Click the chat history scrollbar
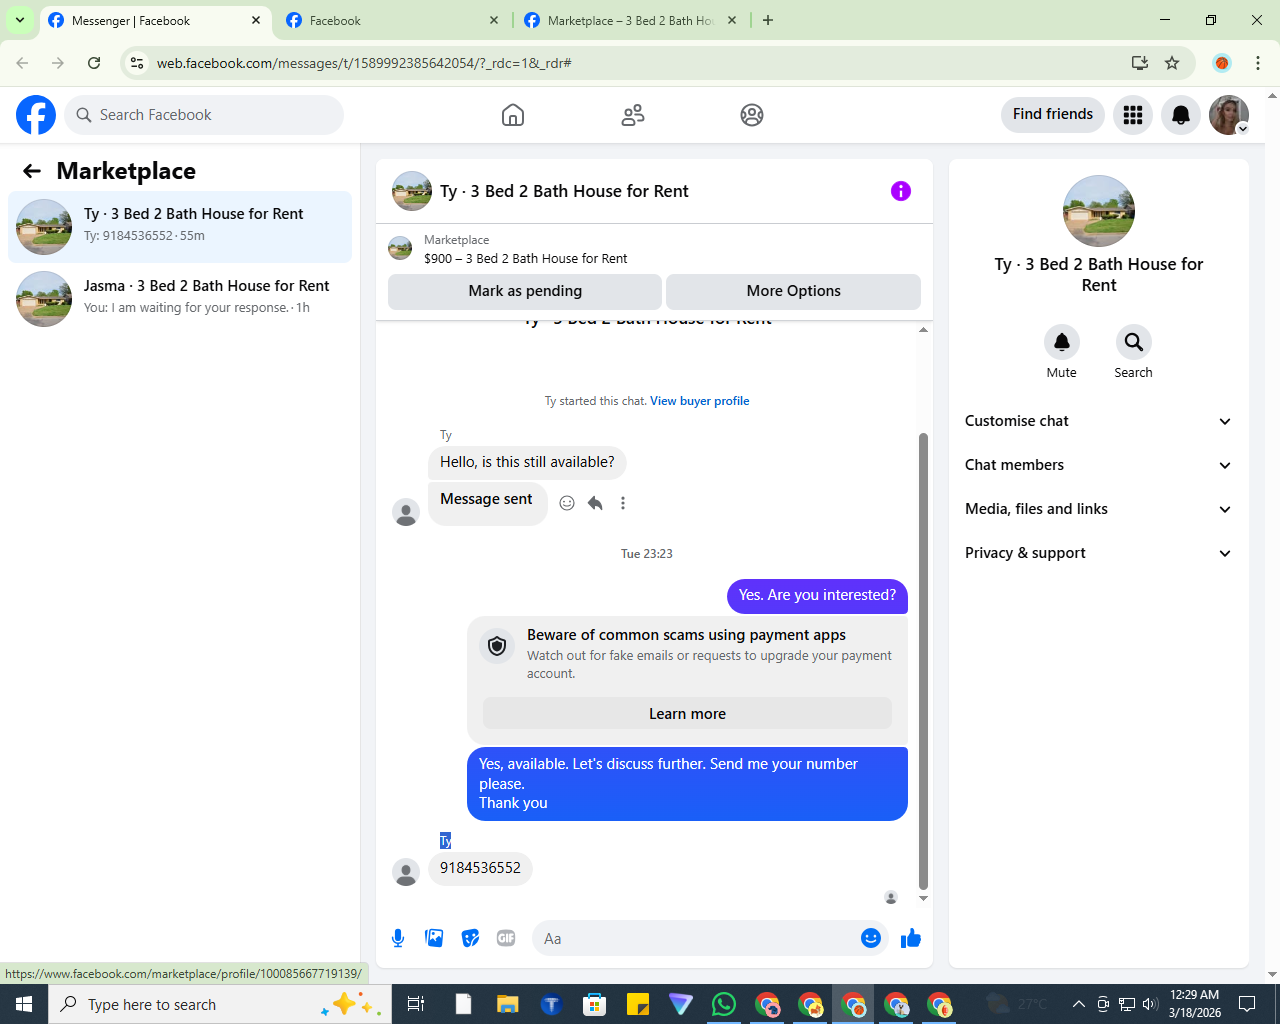 (x=923, y=660)
